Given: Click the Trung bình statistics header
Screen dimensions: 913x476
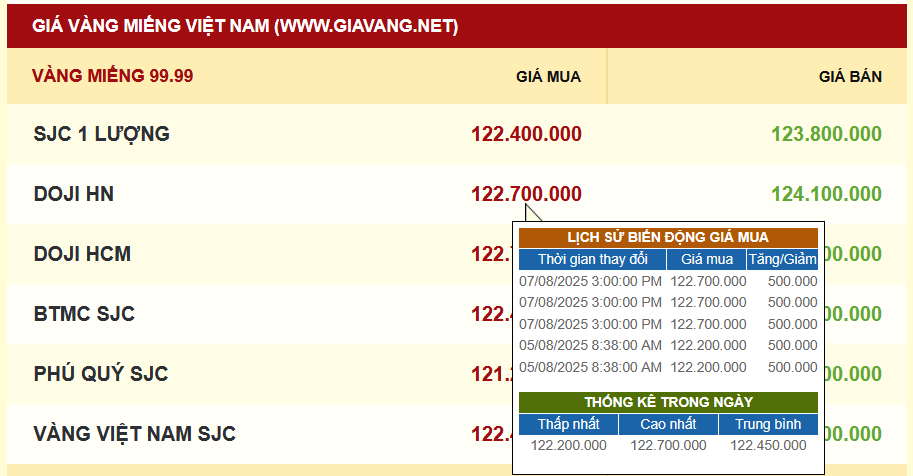Looking at the screenshot, I should tap(768, 424).
